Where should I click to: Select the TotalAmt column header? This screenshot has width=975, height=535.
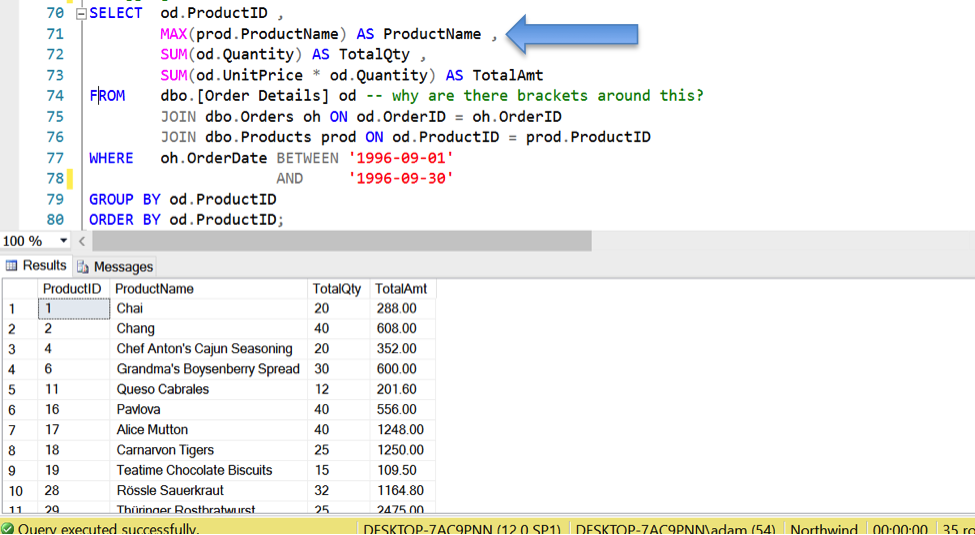click(x=402, y=289)
